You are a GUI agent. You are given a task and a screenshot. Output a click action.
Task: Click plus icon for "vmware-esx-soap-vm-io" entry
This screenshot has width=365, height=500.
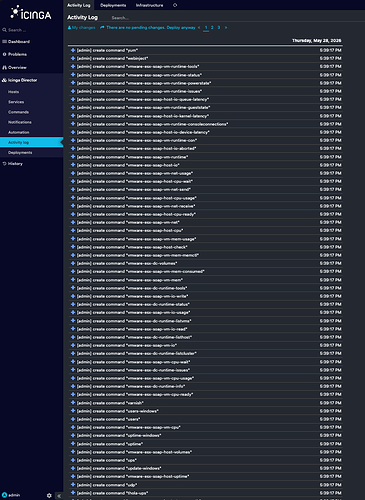pos(73,345)
